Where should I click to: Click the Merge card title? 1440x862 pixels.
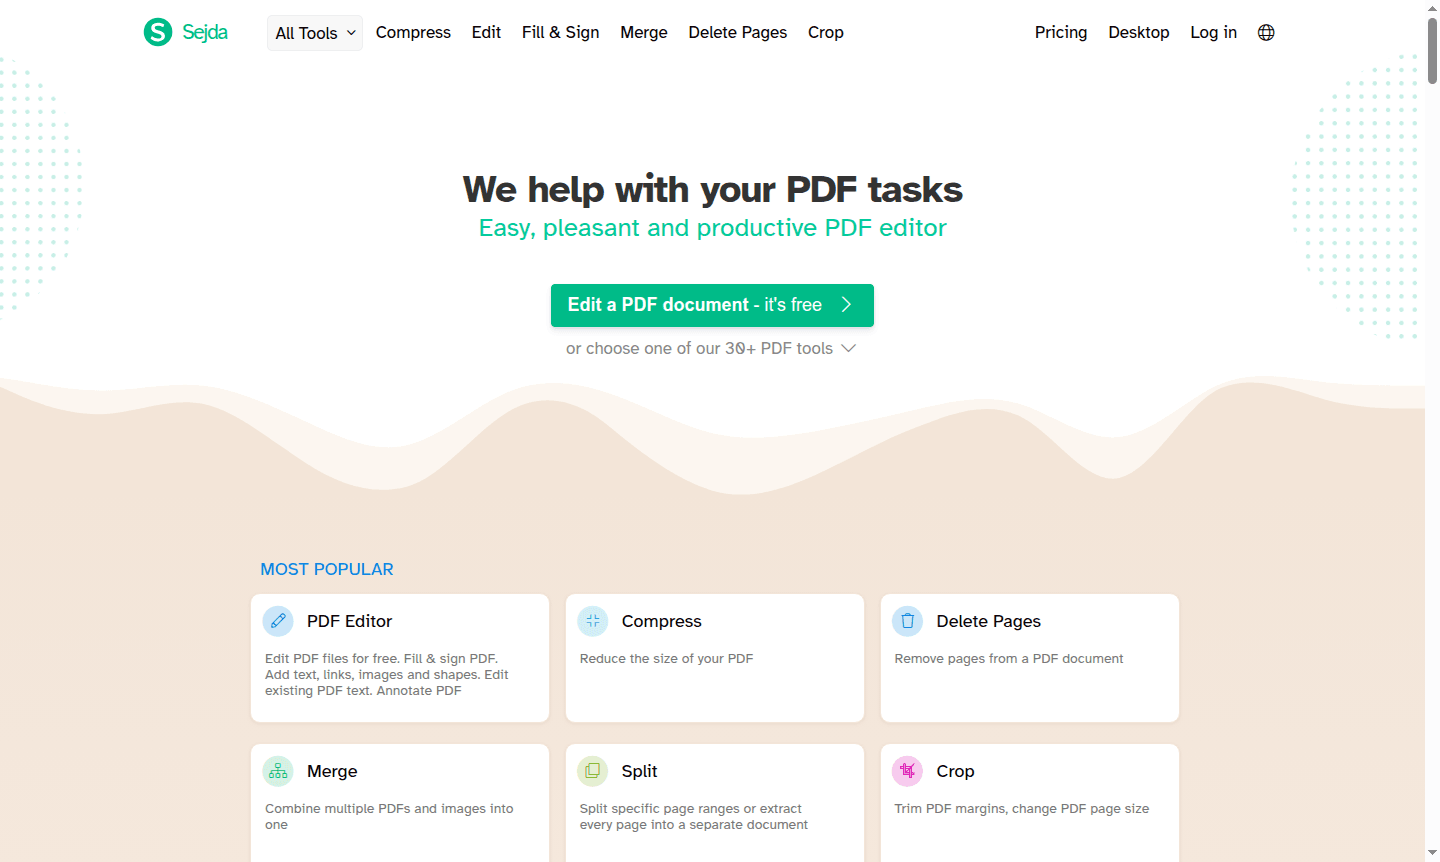[332, 771]
